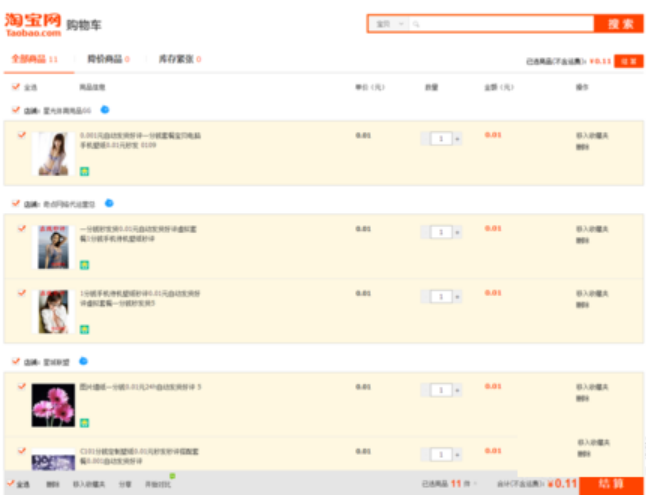This screenshot has height=496, width=646.
Task: Switch to 全部商品 tab
Action: (x=34, y=59)
